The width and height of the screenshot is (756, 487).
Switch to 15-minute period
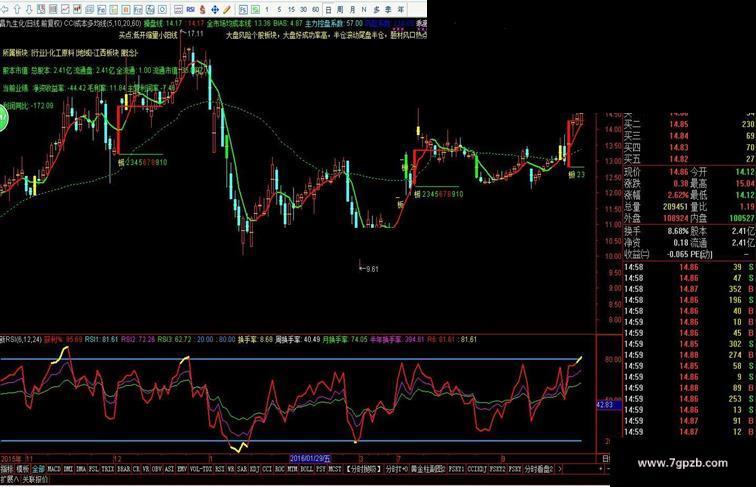pyautogui.click(x=291, y=10)
